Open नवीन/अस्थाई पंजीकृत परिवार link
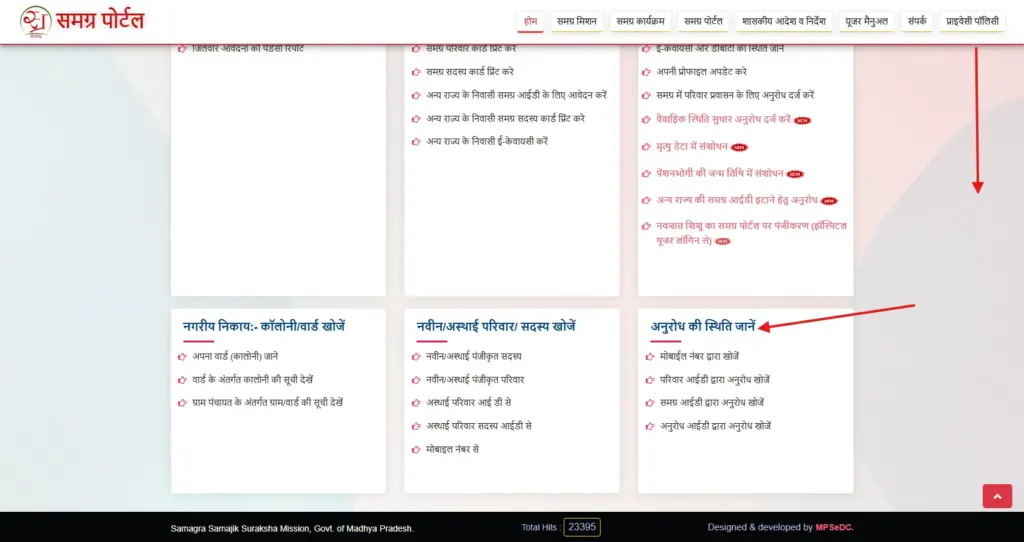Image resolution: width=1024 pixels, height=542 pixels. [x=475, y=379]
